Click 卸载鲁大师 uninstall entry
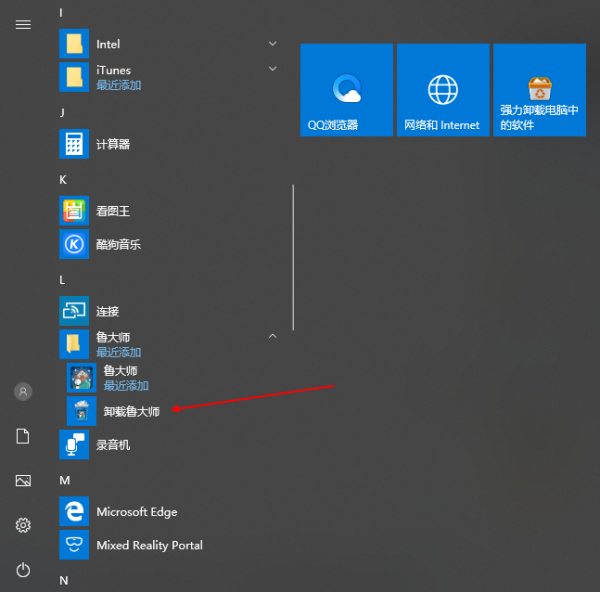This screenshot has height=592, width=600. pos(130,411)
